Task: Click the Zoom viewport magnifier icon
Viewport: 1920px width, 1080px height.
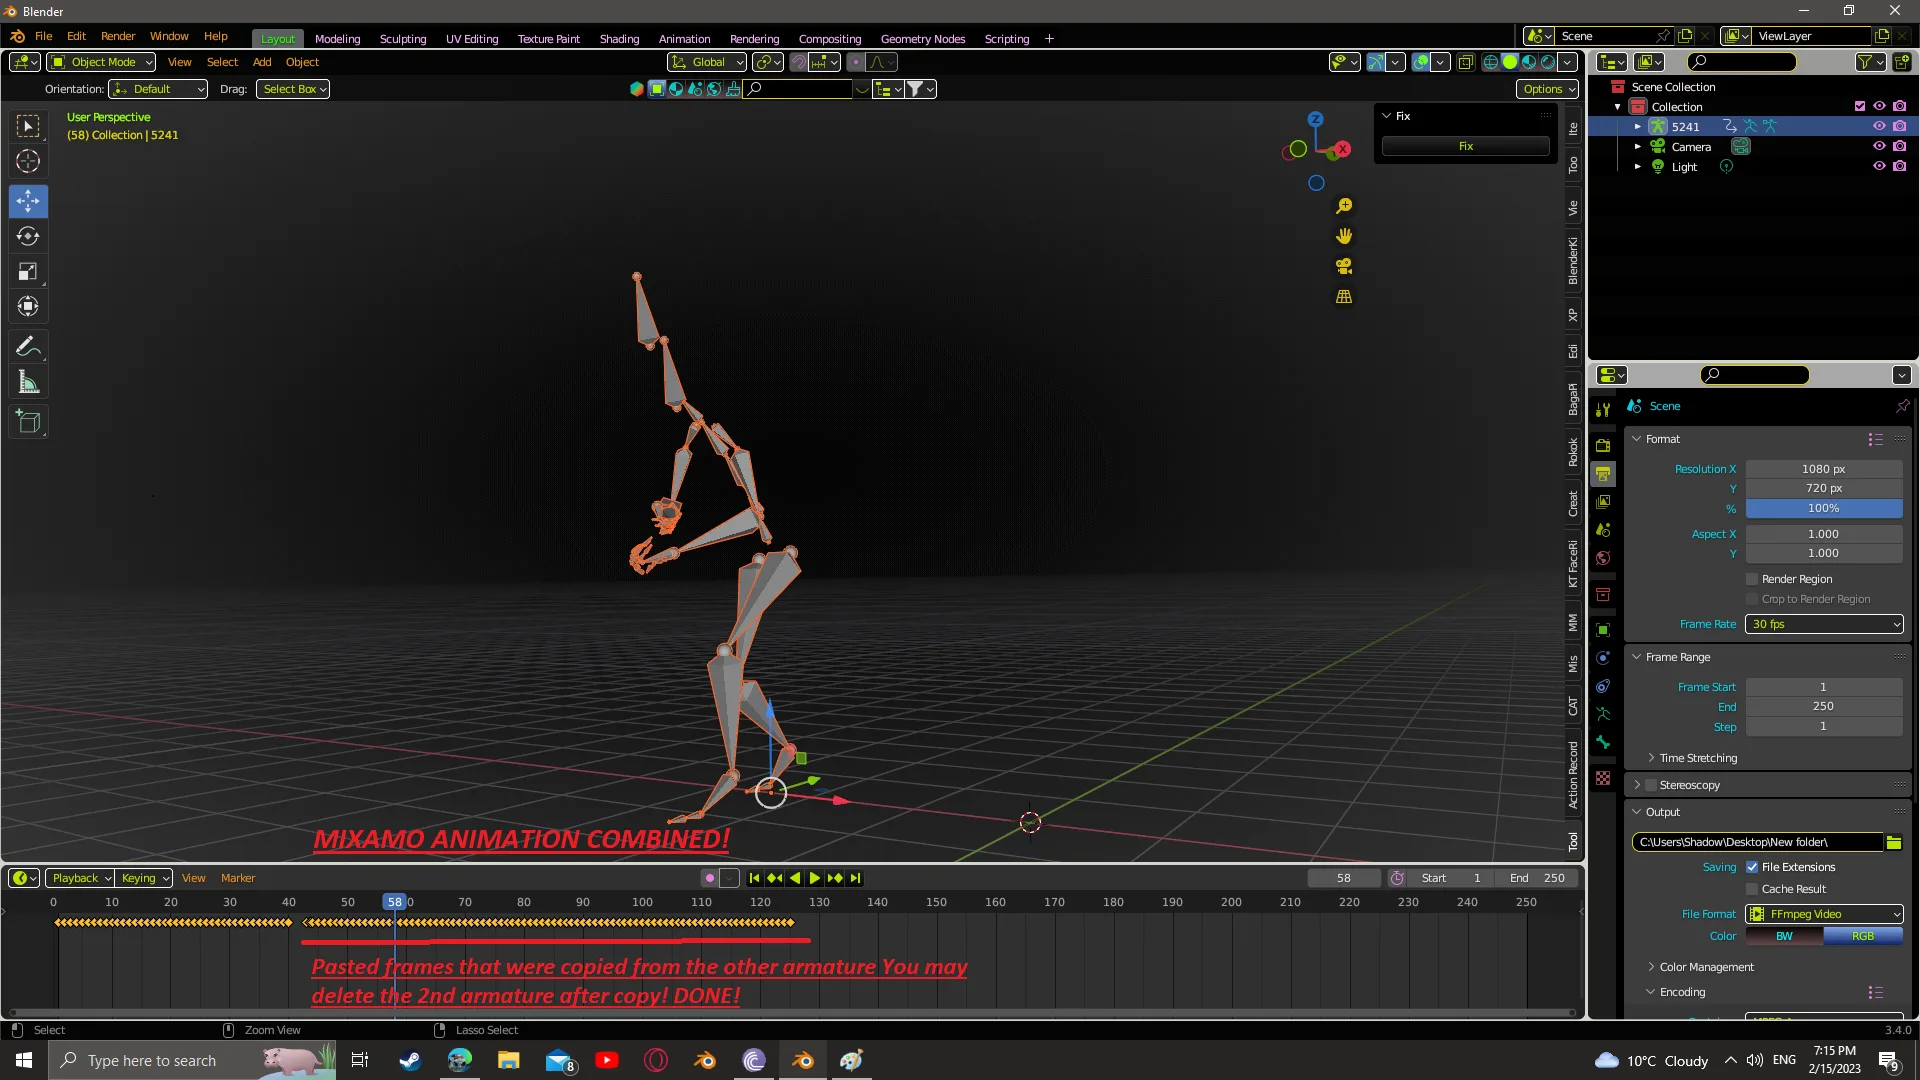Action: coord(1344,206)
